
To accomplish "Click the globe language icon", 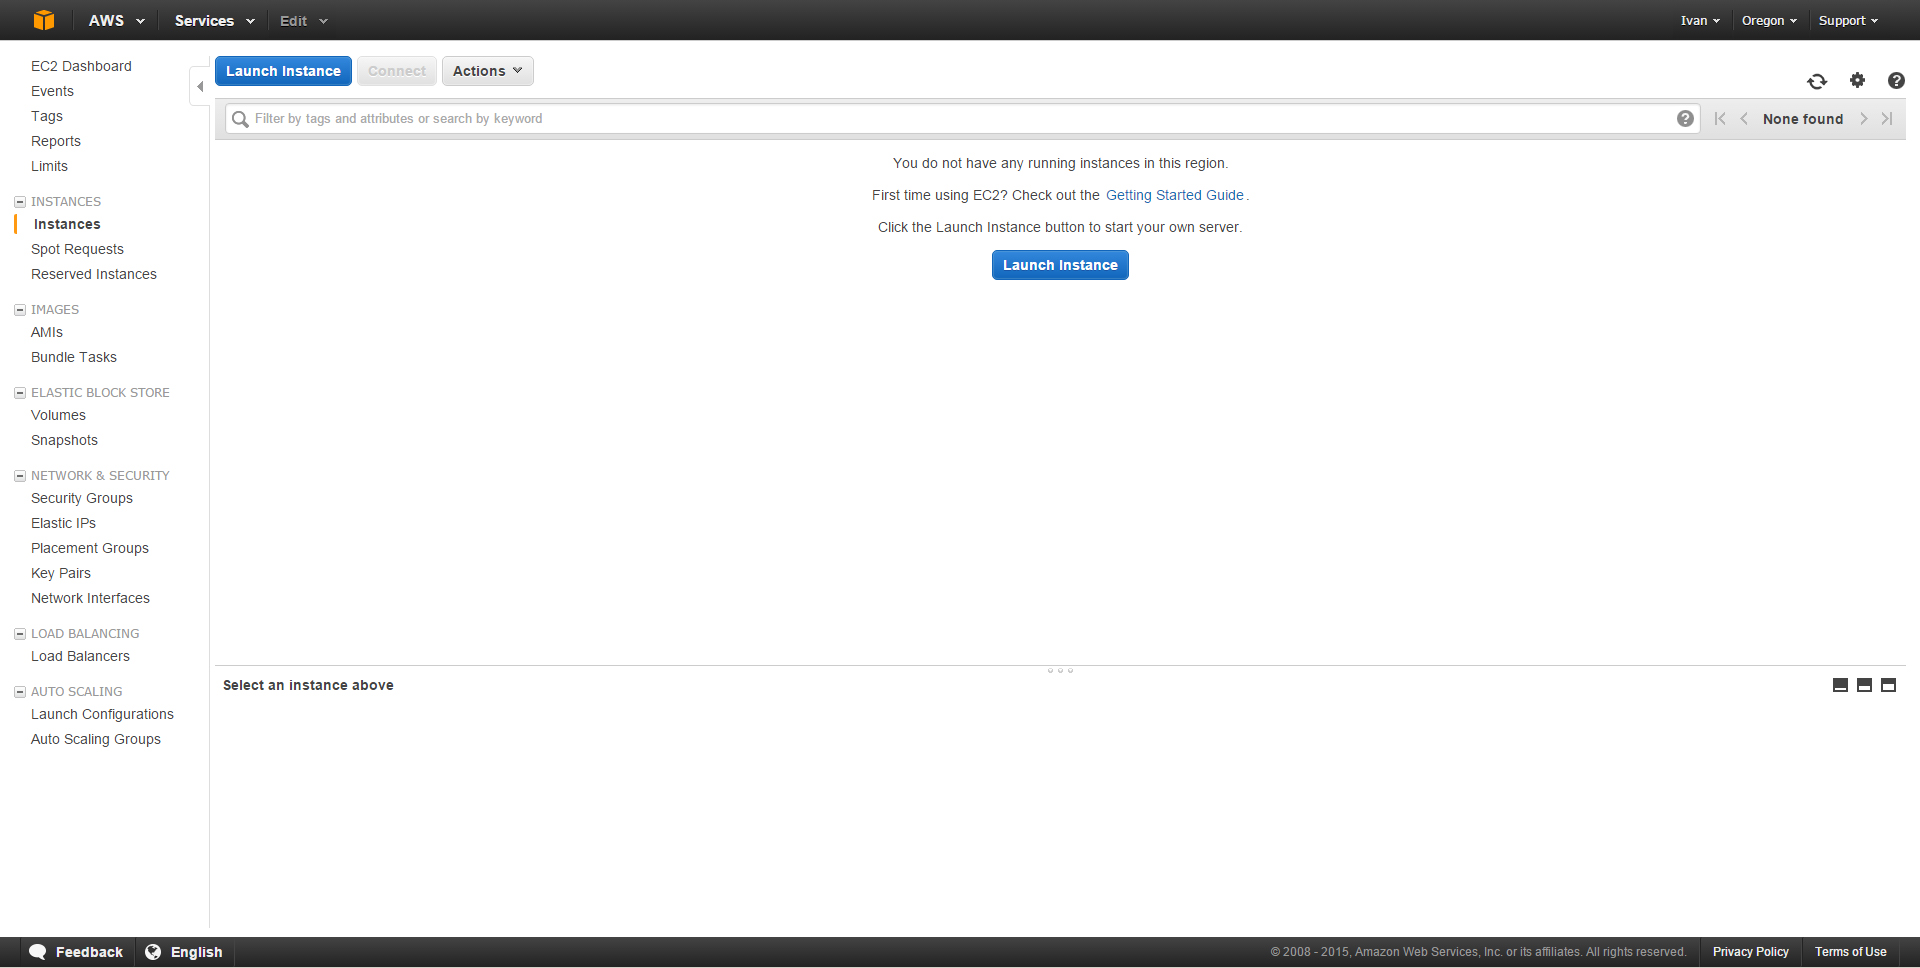I will 153,952.
